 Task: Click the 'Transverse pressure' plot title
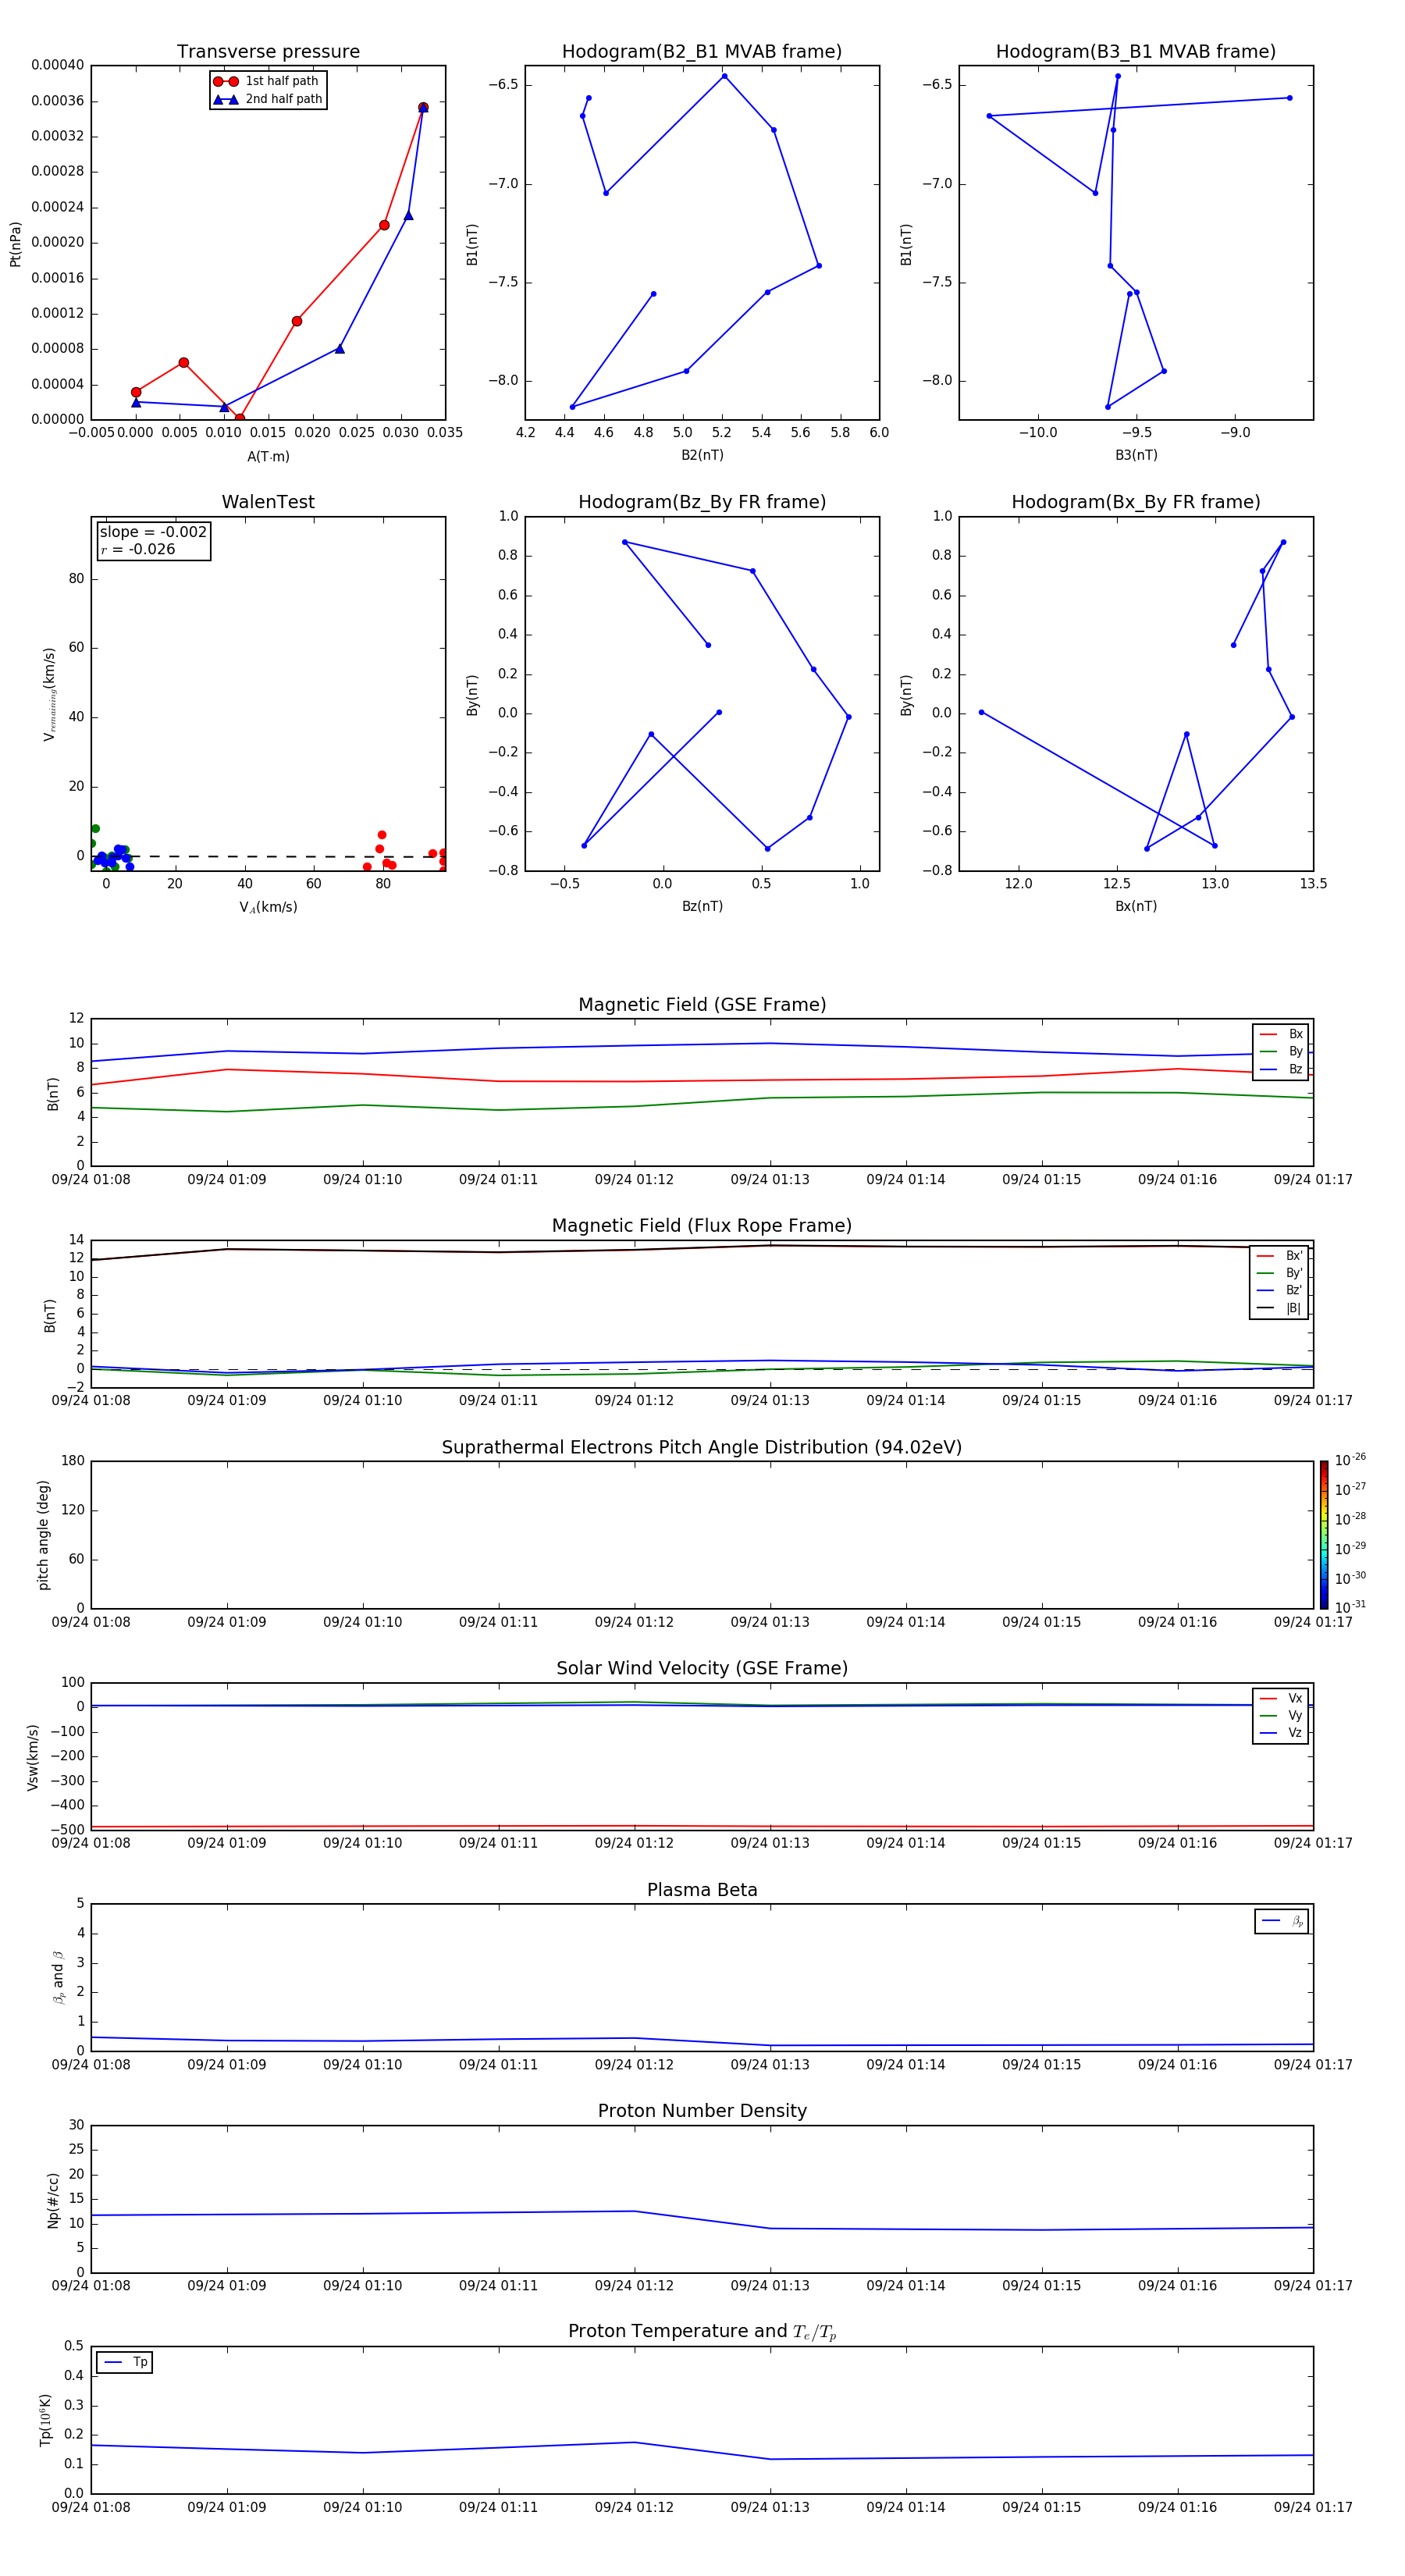tap(268, 52)
